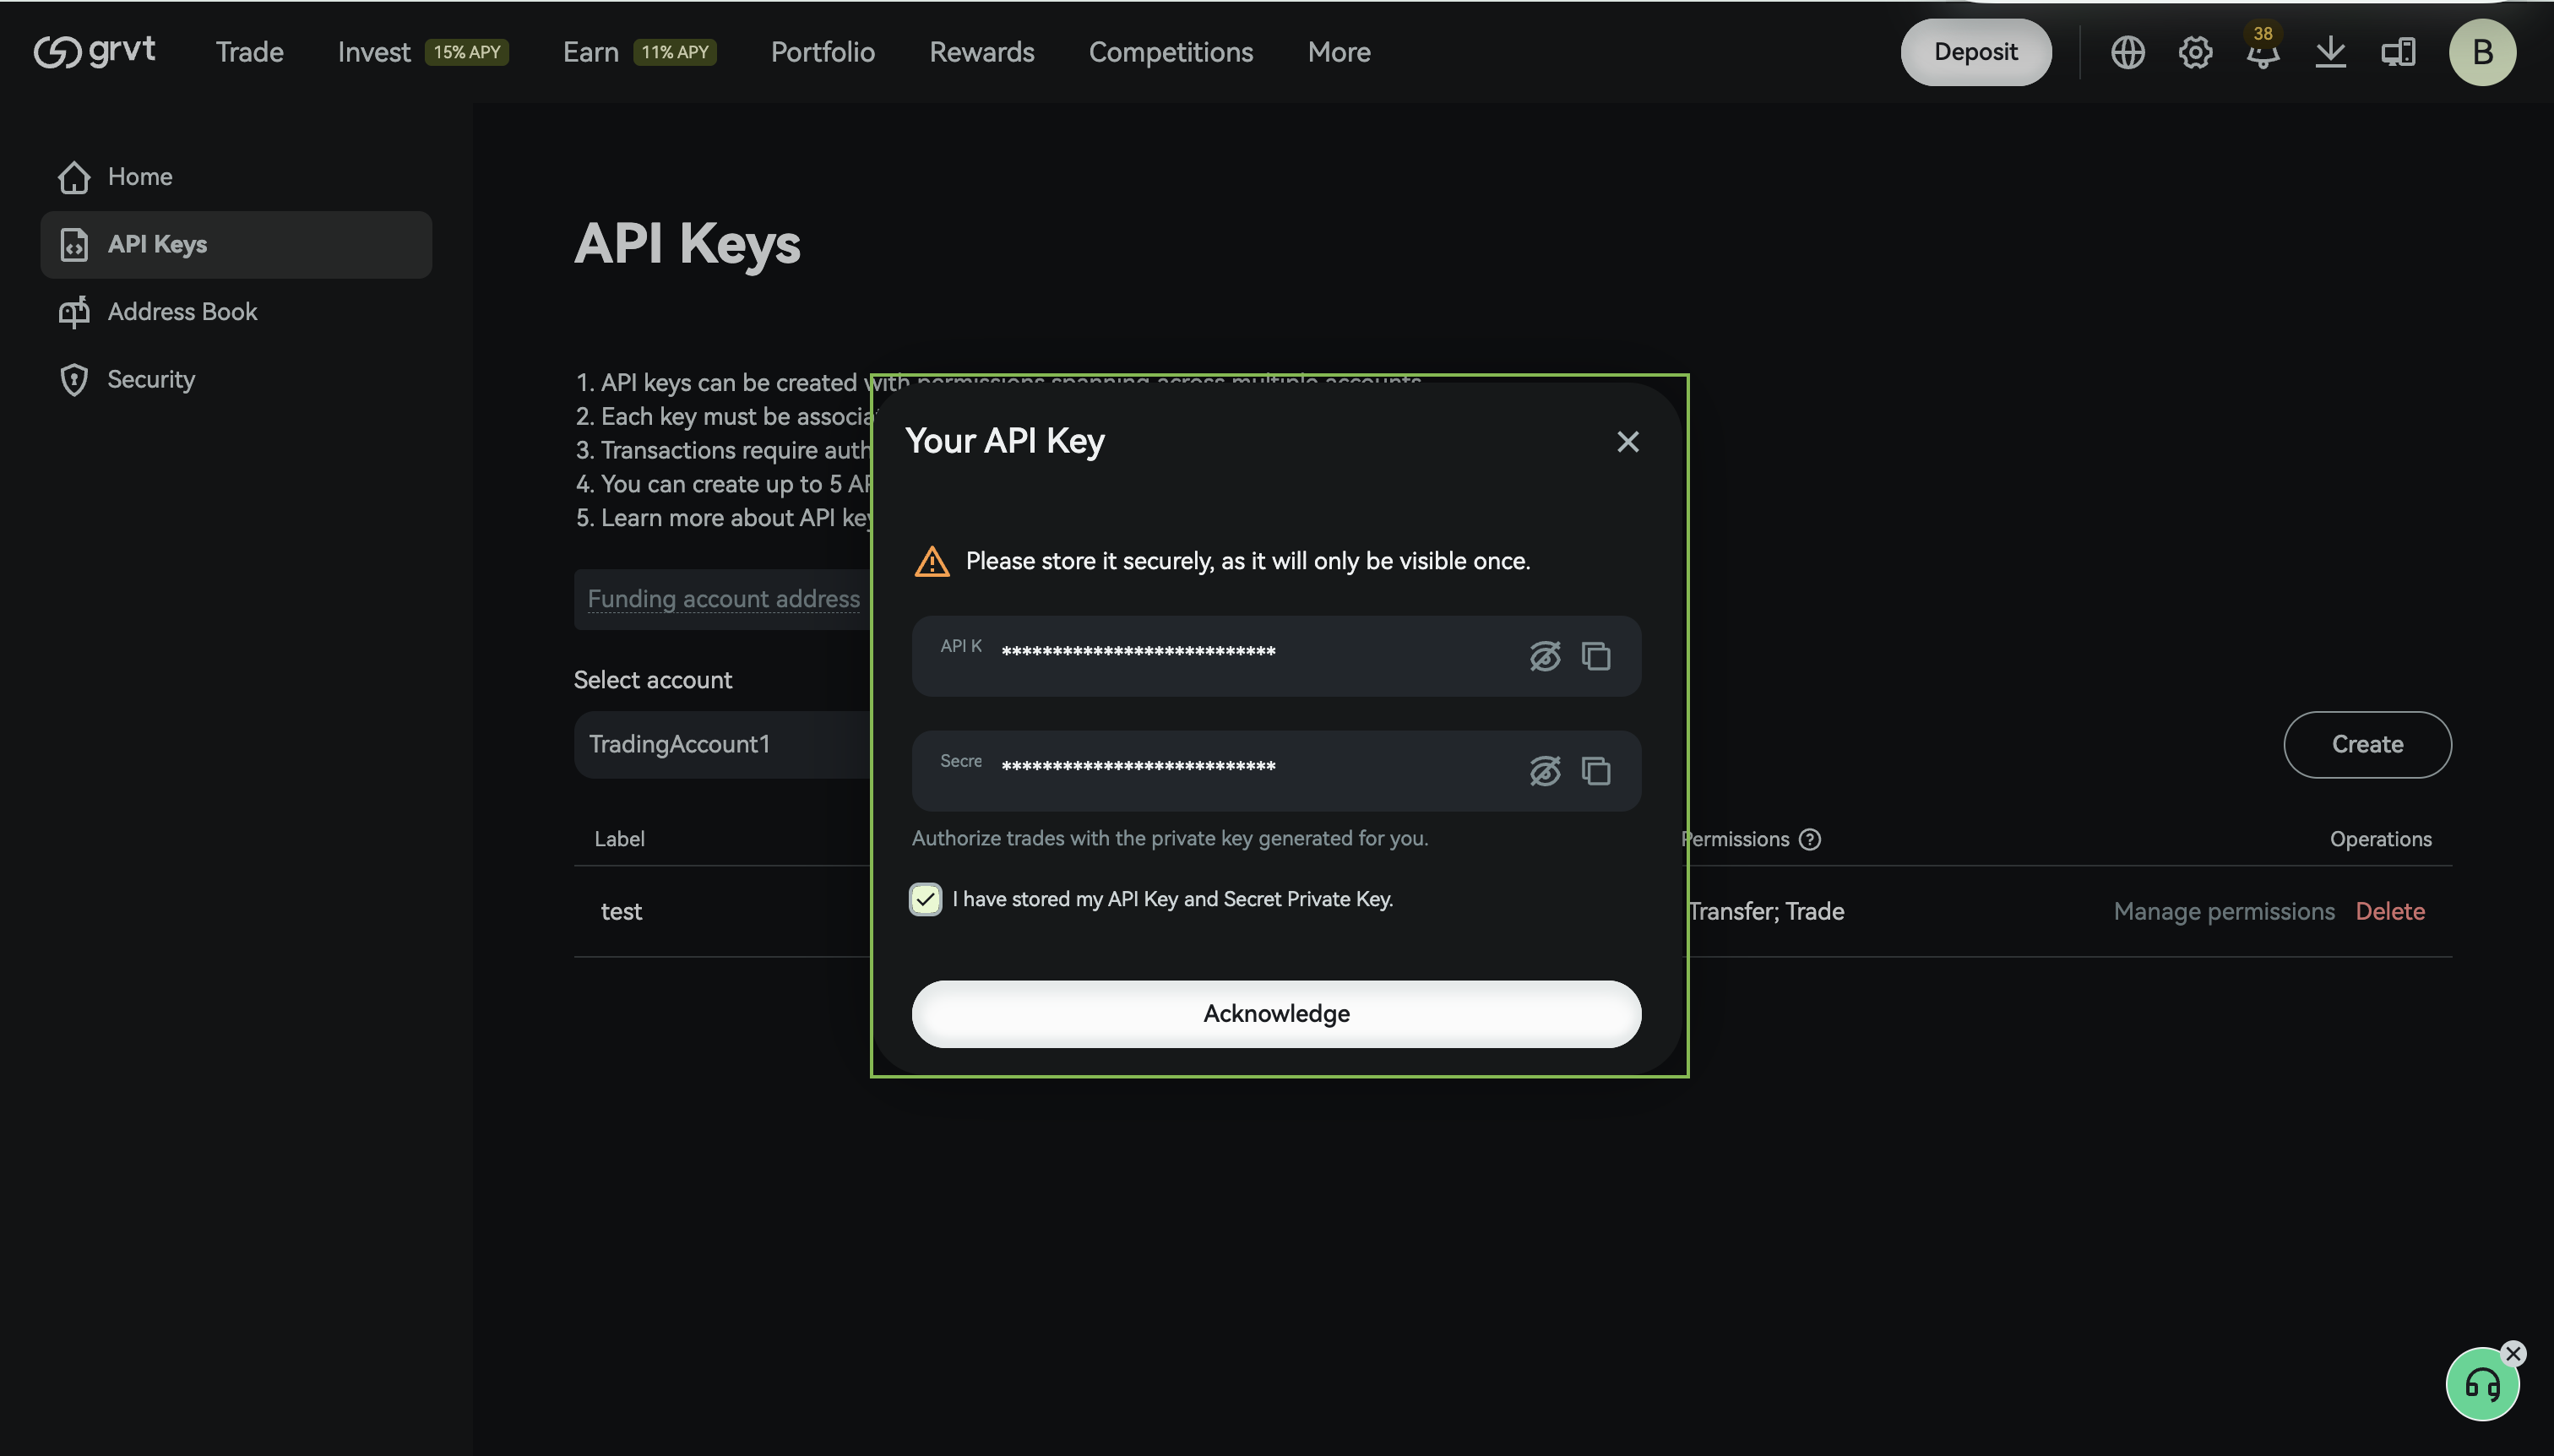Open the Rewards page

point(981,52)
